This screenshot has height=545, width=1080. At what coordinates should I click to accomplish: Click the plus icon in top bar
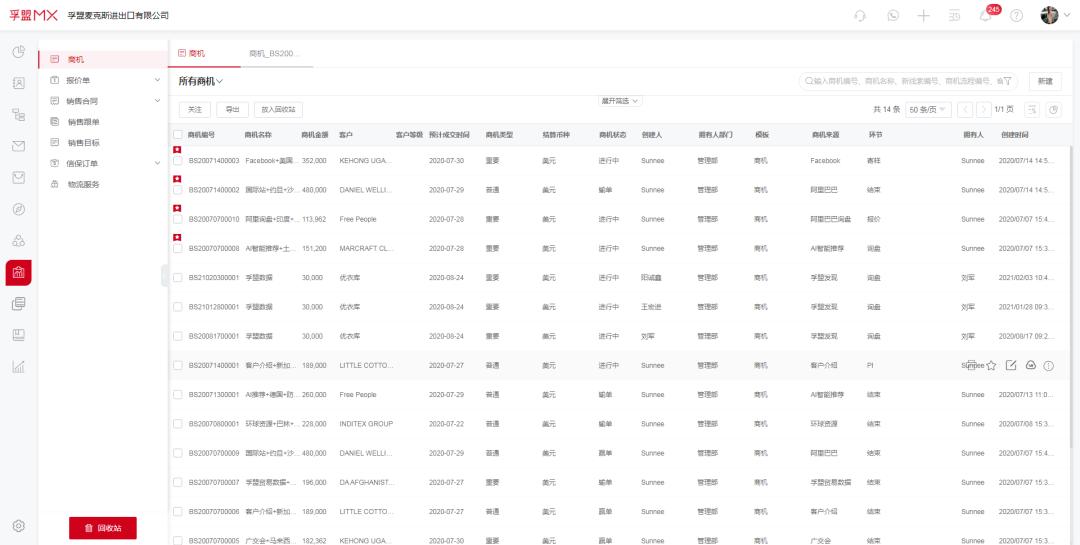tap(923, 16)
